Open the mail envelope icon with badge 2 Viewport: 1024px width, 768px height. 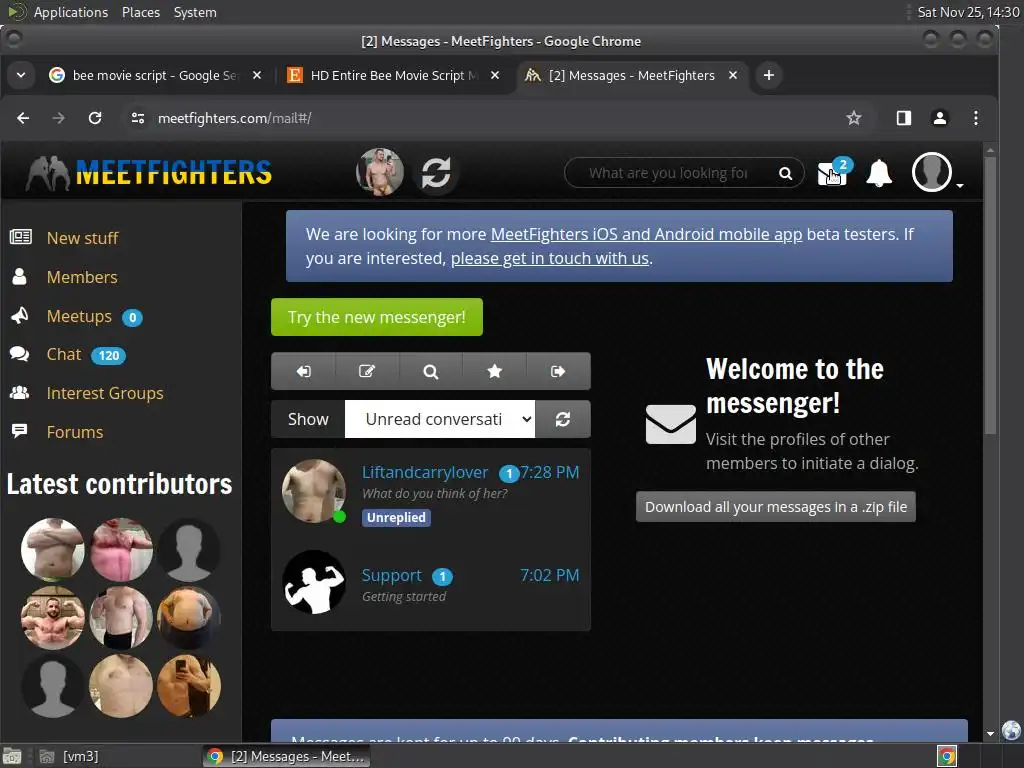833,174
